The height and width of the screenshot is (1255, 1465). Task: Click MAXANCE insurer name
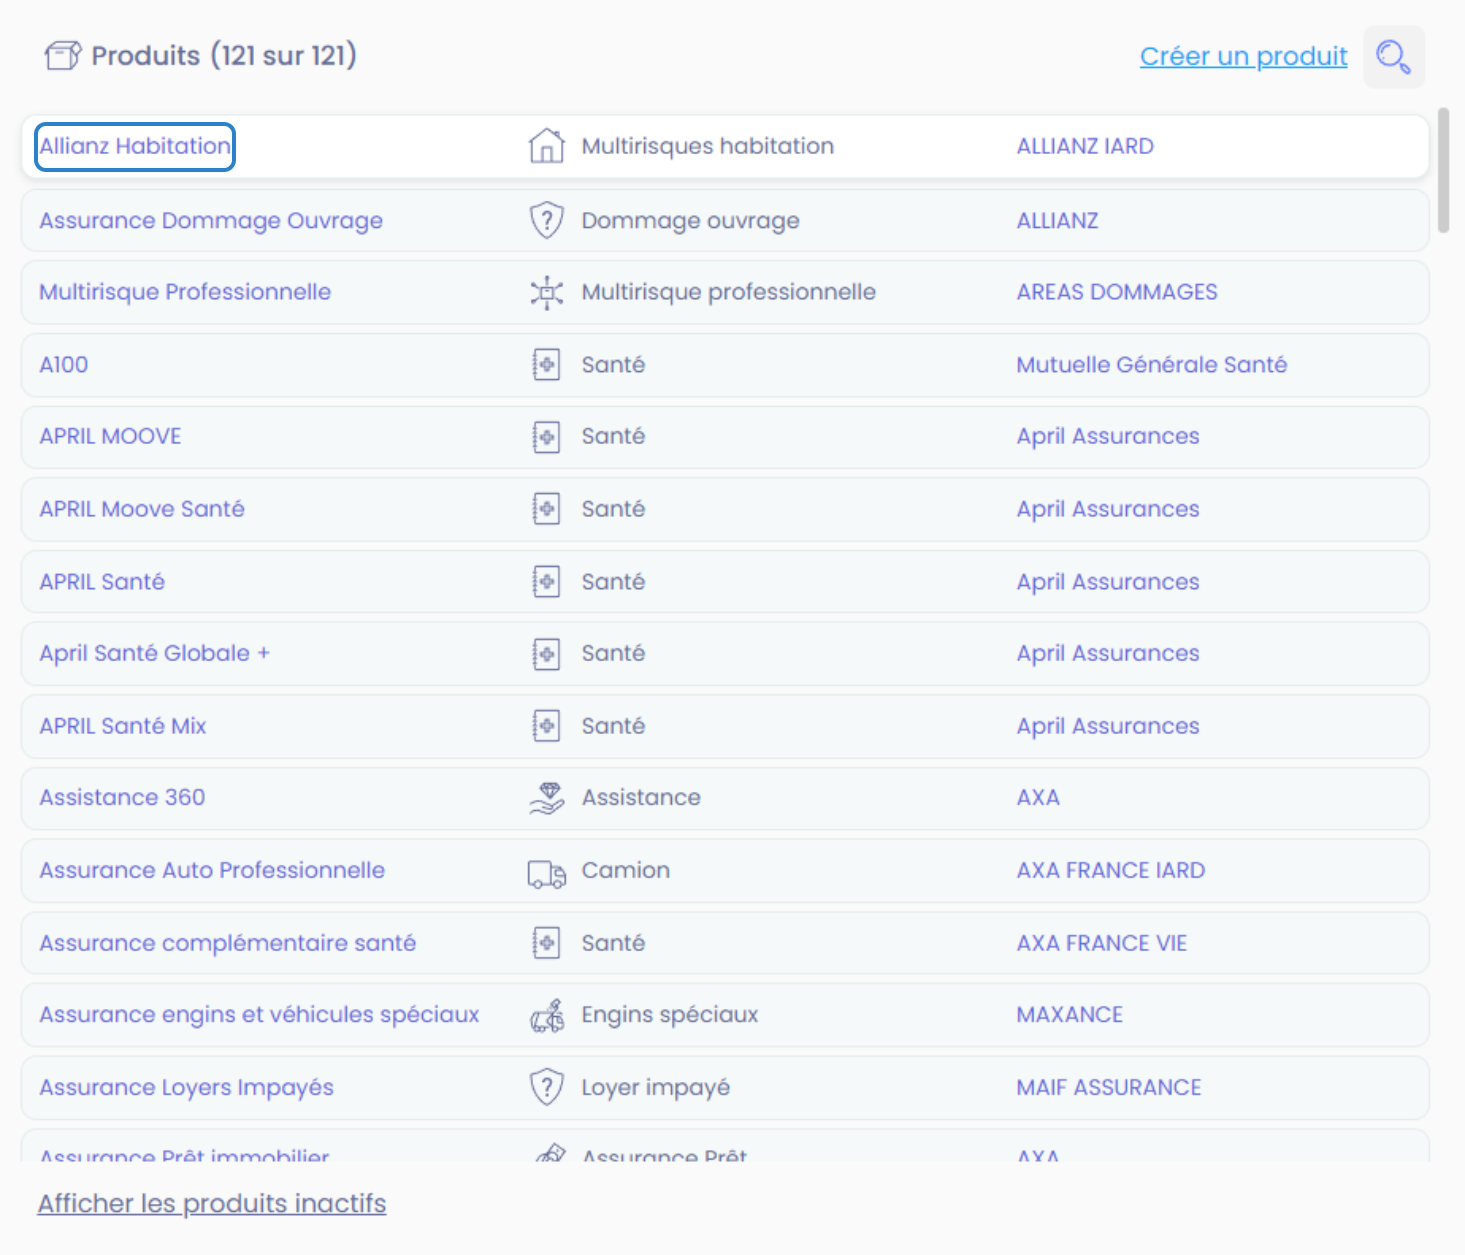[1070, 1015]
